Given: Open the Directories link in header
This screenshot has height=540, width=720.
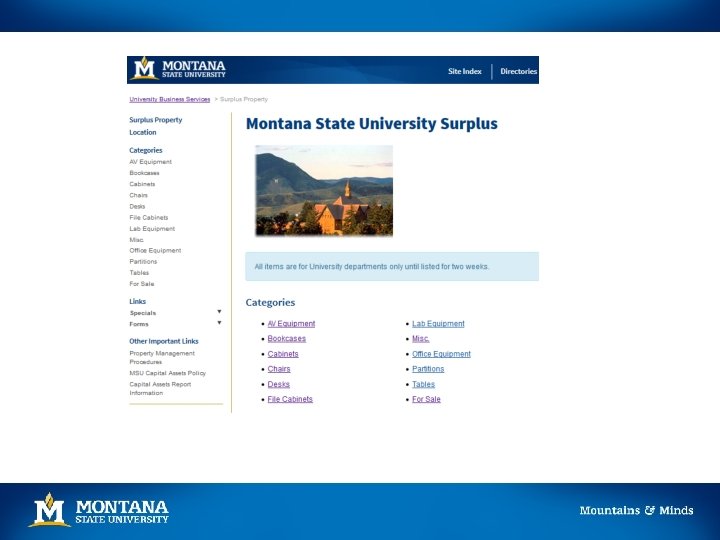Looking at the screenshot, I should click(518, 71).
